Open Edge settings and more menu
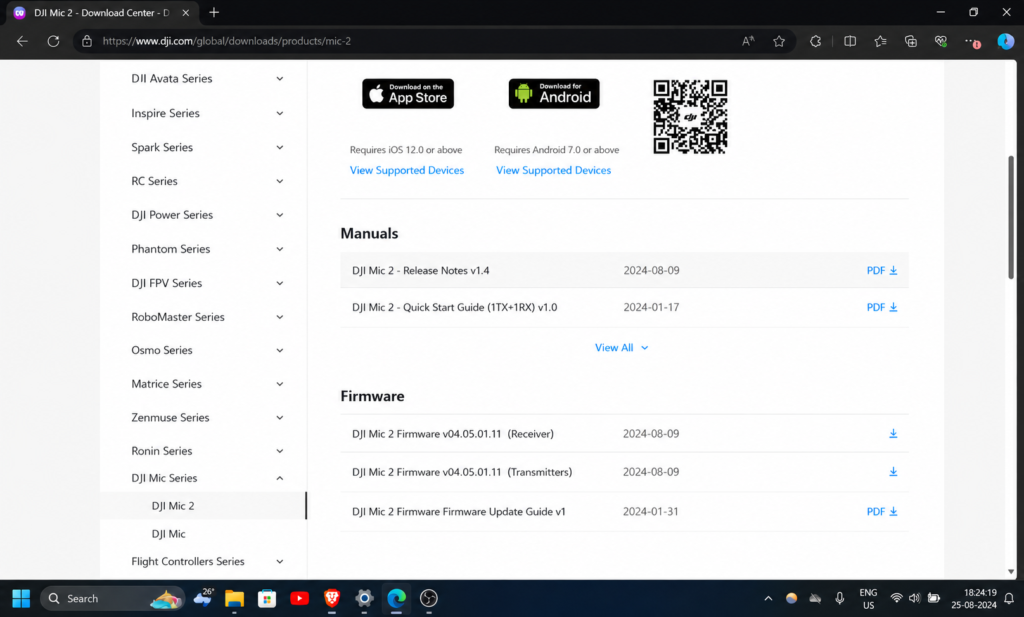This screenshot has height=617, width=1024. (x=972, y=41)
